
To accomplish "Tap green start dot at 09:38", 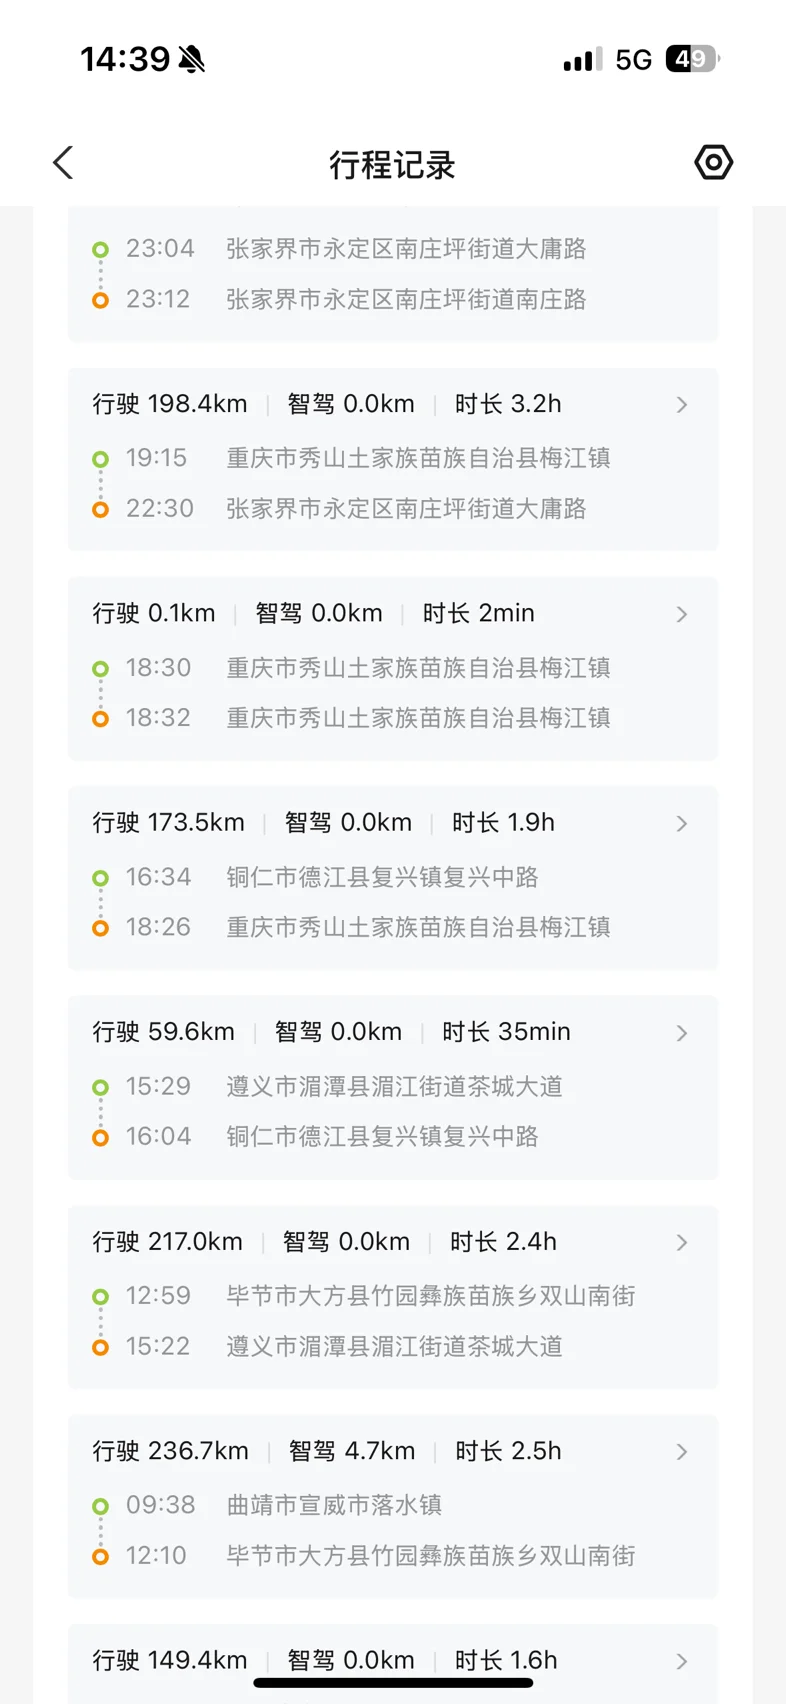I will pos(100,1506).
